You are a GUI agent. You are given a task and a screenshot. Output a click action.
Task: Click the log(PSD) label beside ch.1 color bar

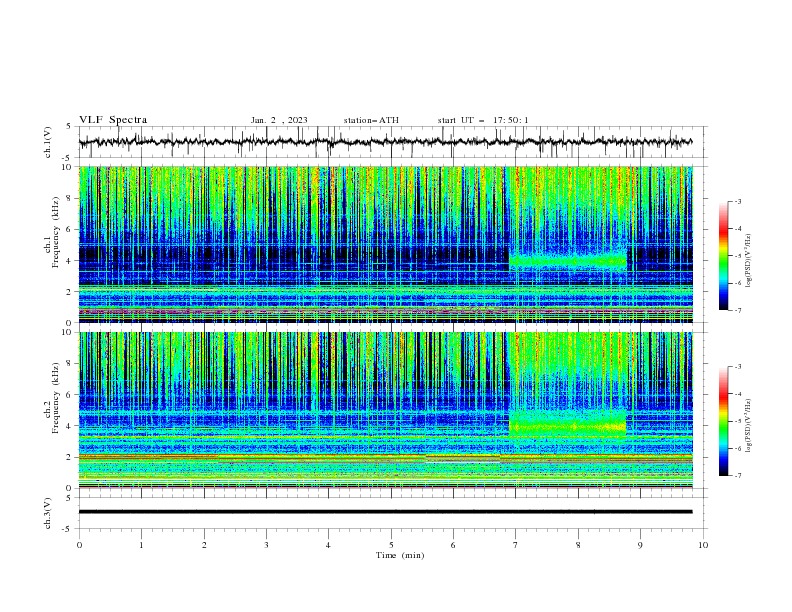point(748,261)
